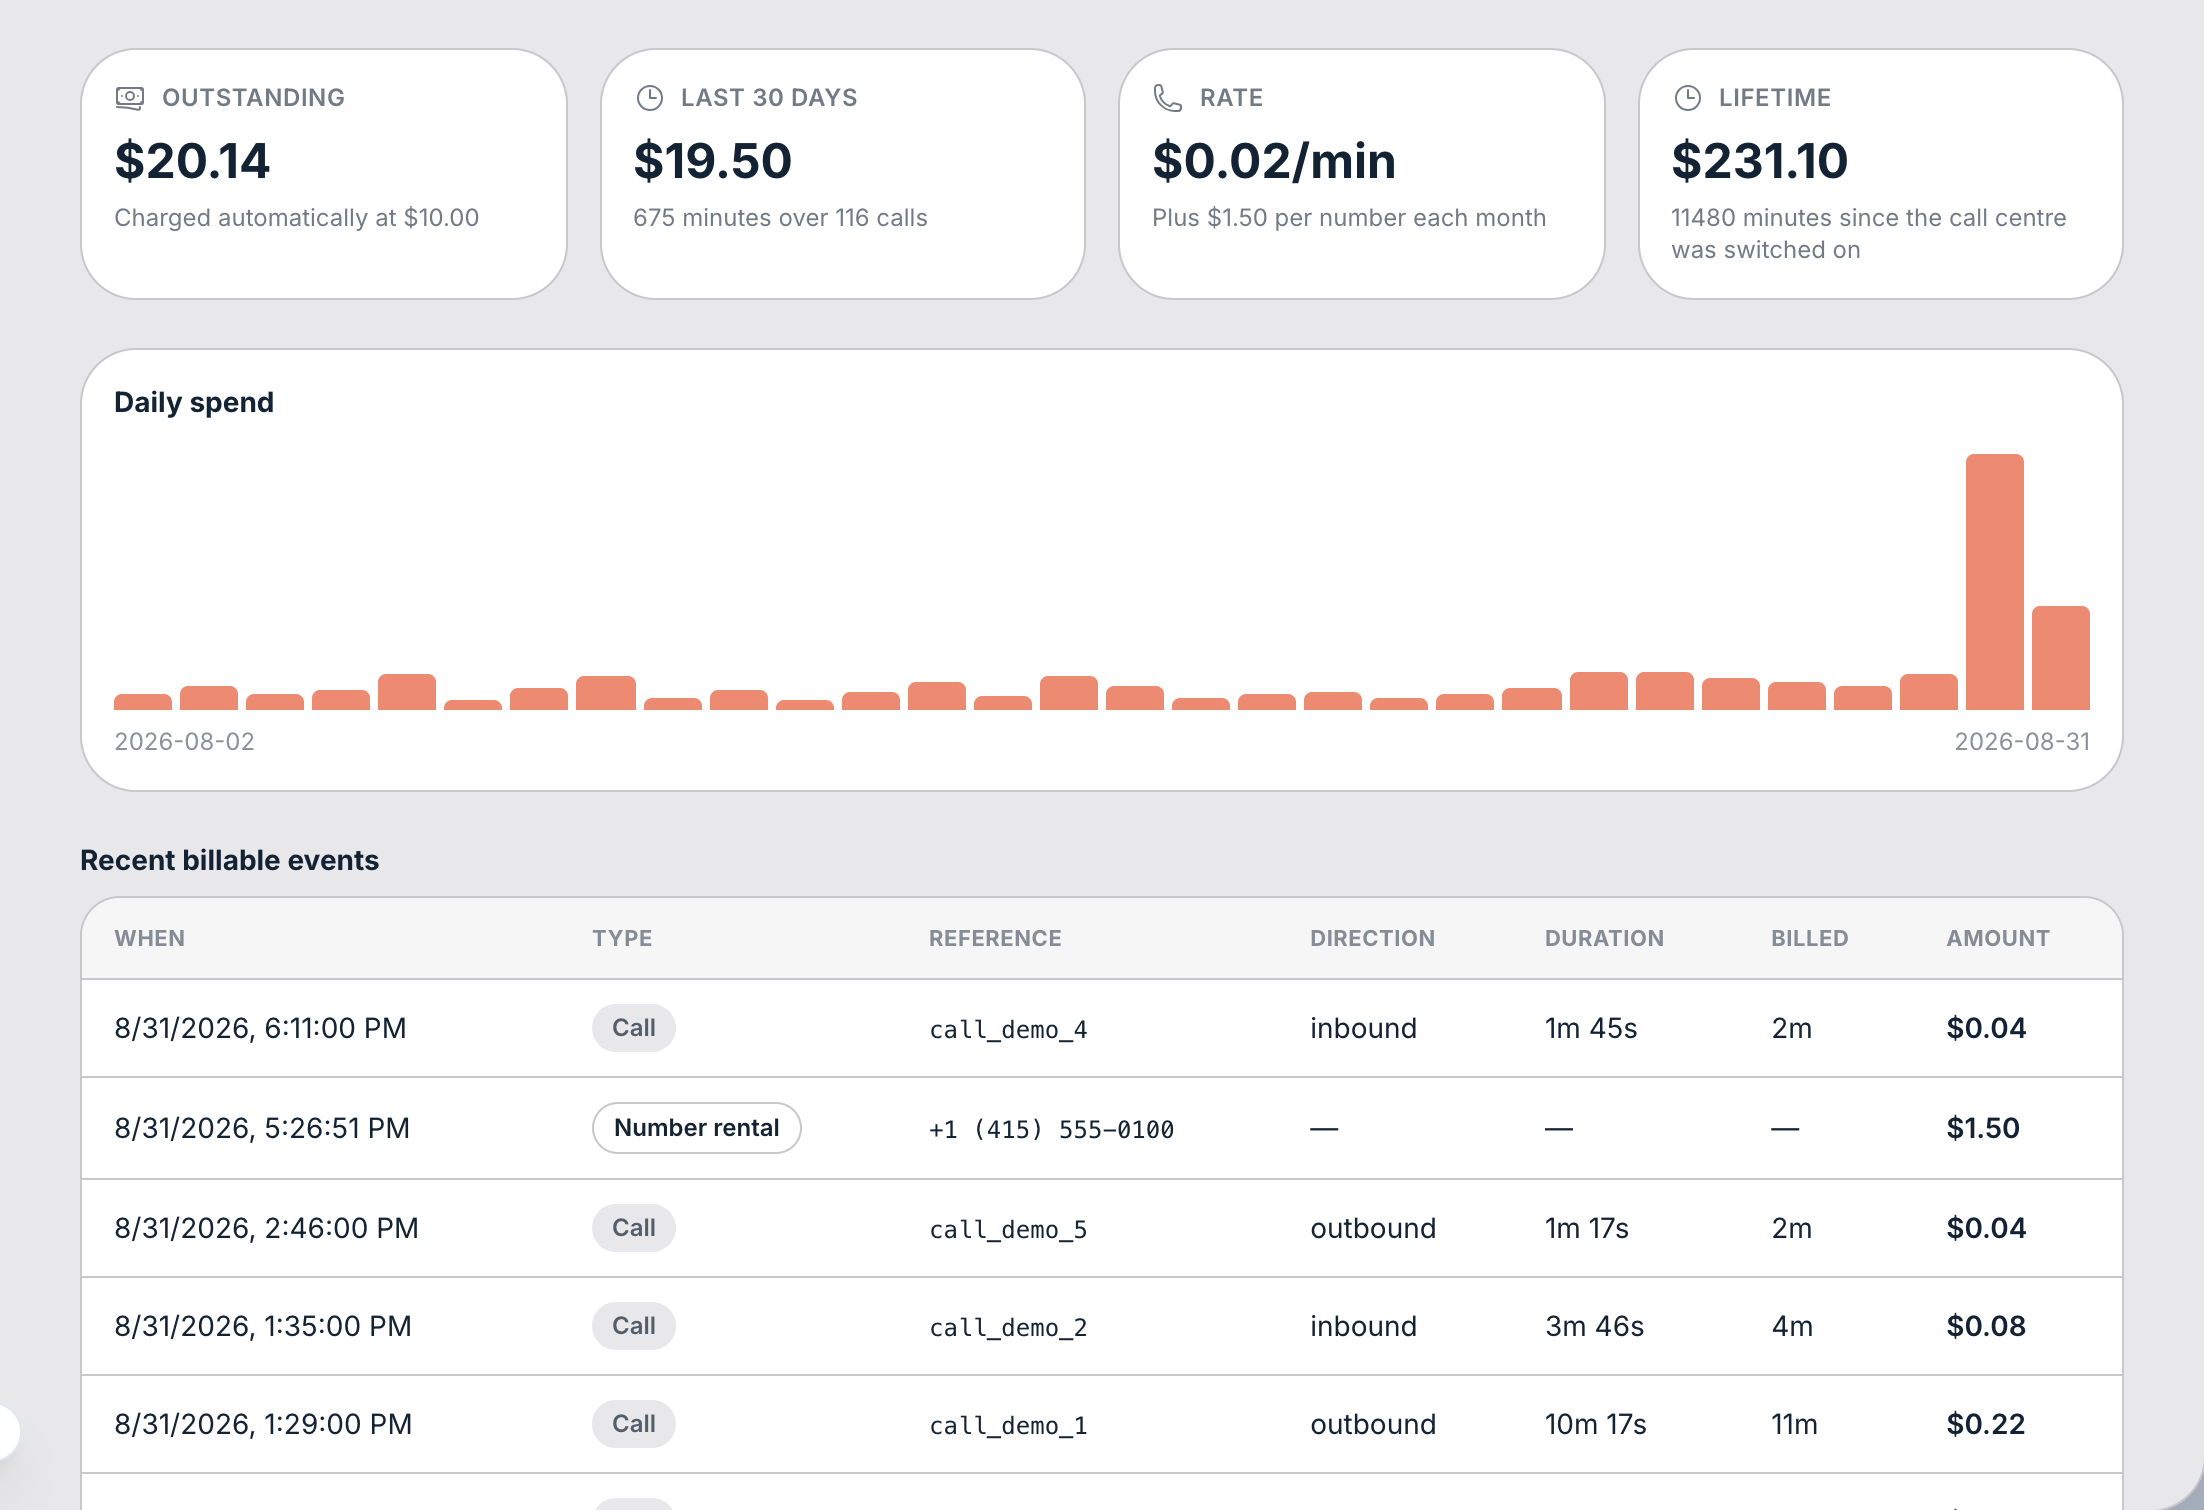Image resolution: width=2204 pixels, height=1510 pixels.
Task: Click the $0.08 amount
Action: [x=1986, y=1326]
